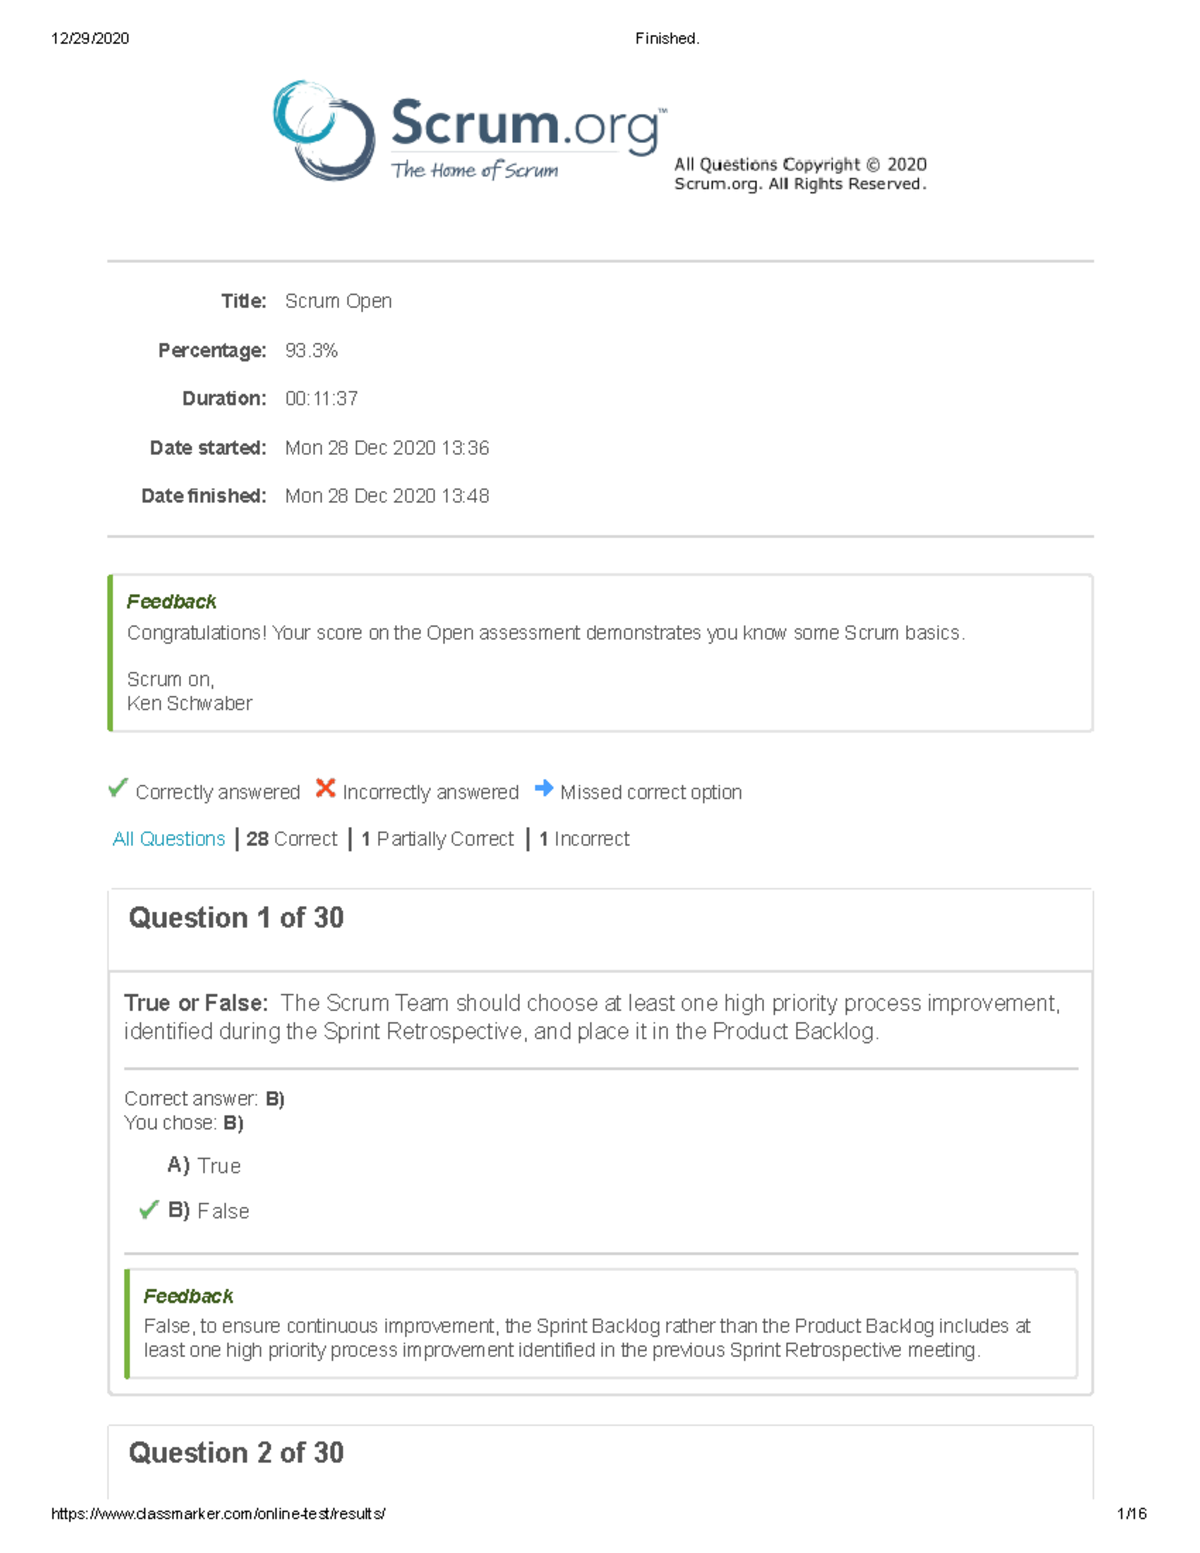
Task: Click the Feedback heading under Question 1
Action: [188, 1296]
